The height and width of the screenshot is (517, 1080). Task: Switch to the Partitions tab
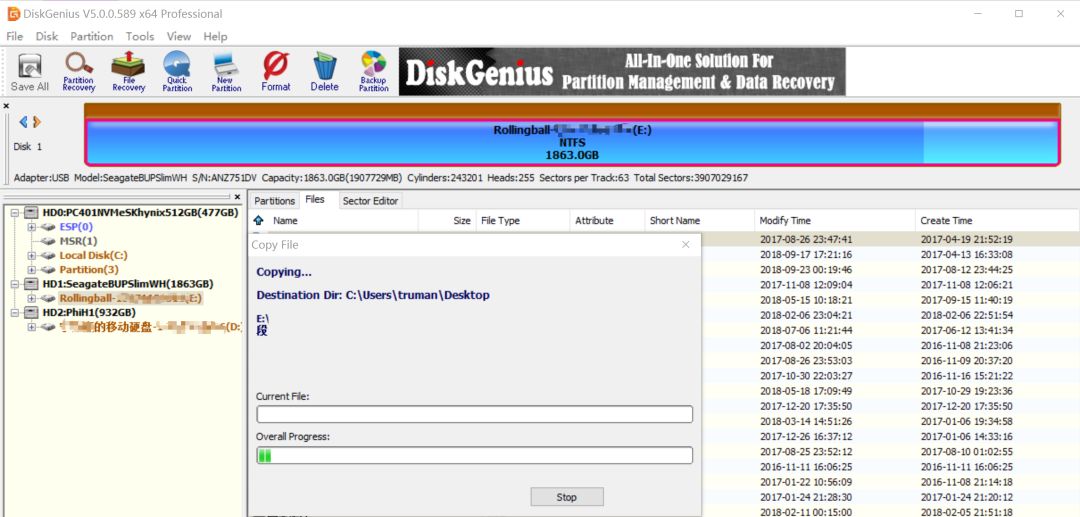(x=274, y=201)
